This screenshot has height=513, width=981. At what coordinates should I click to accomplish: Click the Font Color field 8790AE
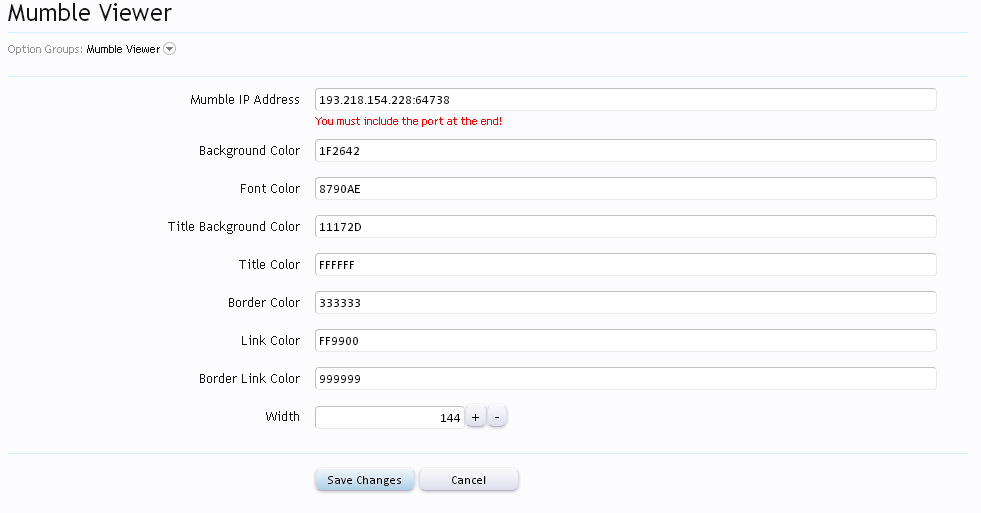pos(626,189)
